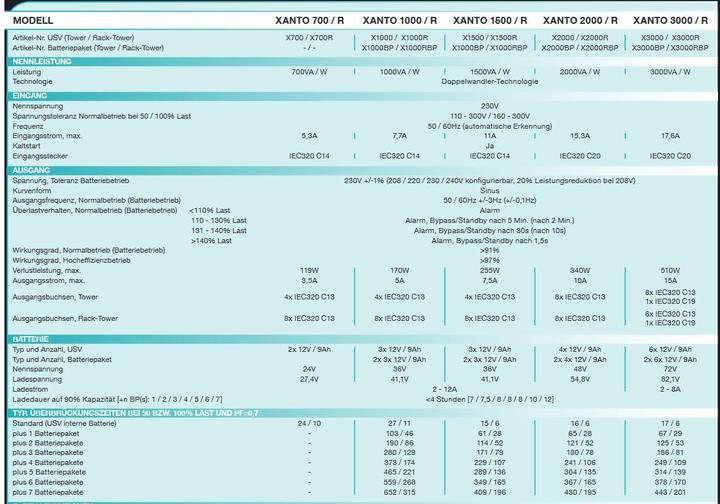
Task: Click the "Technologie" row label
Action: [x=32, y=82]
